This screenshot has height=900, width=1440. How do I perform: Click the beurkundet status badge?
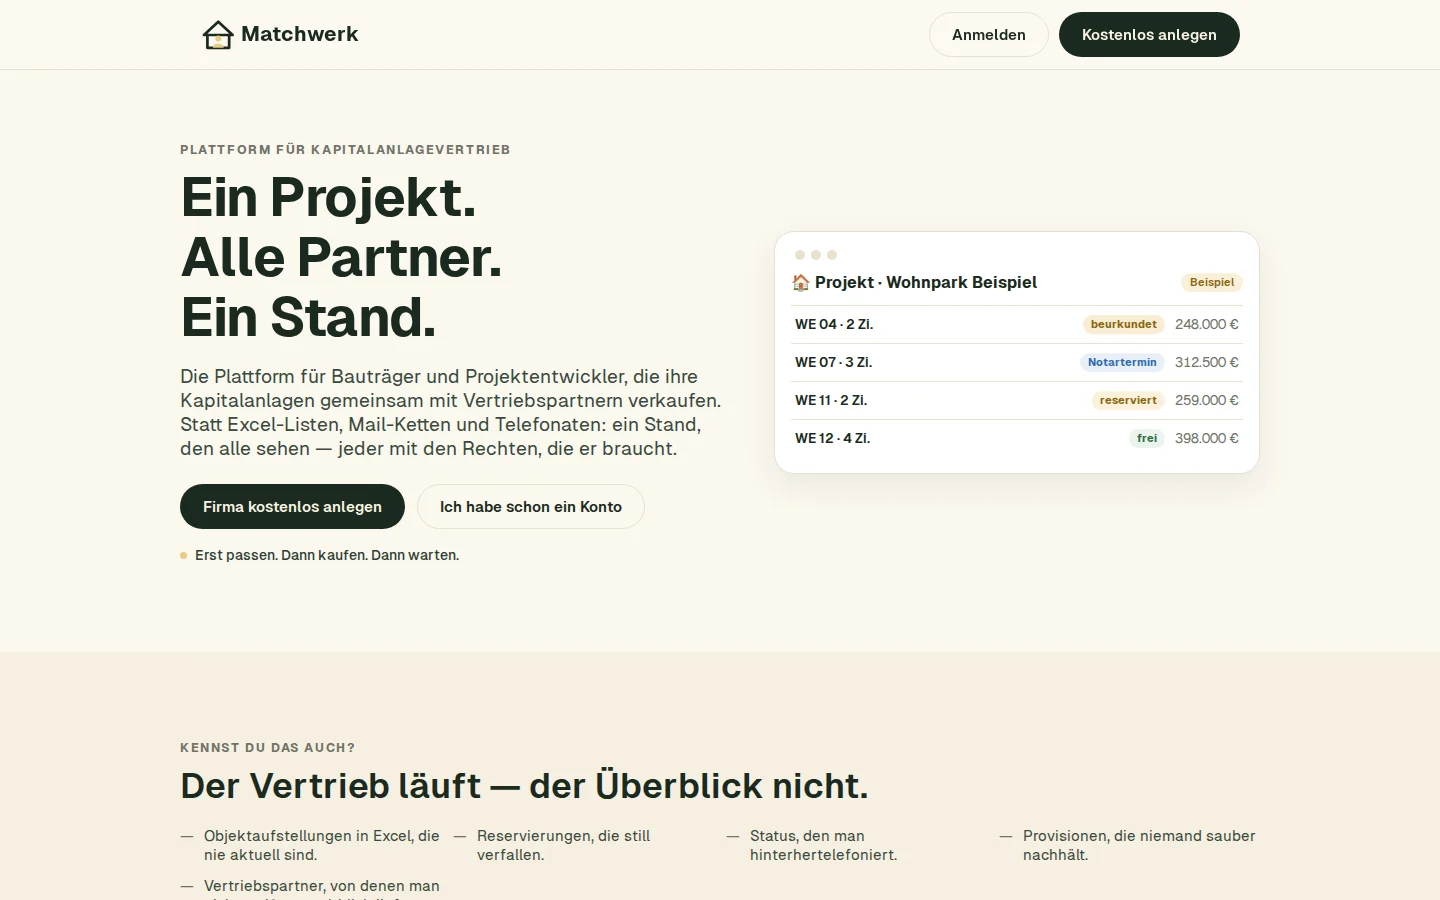[1123, 324]
